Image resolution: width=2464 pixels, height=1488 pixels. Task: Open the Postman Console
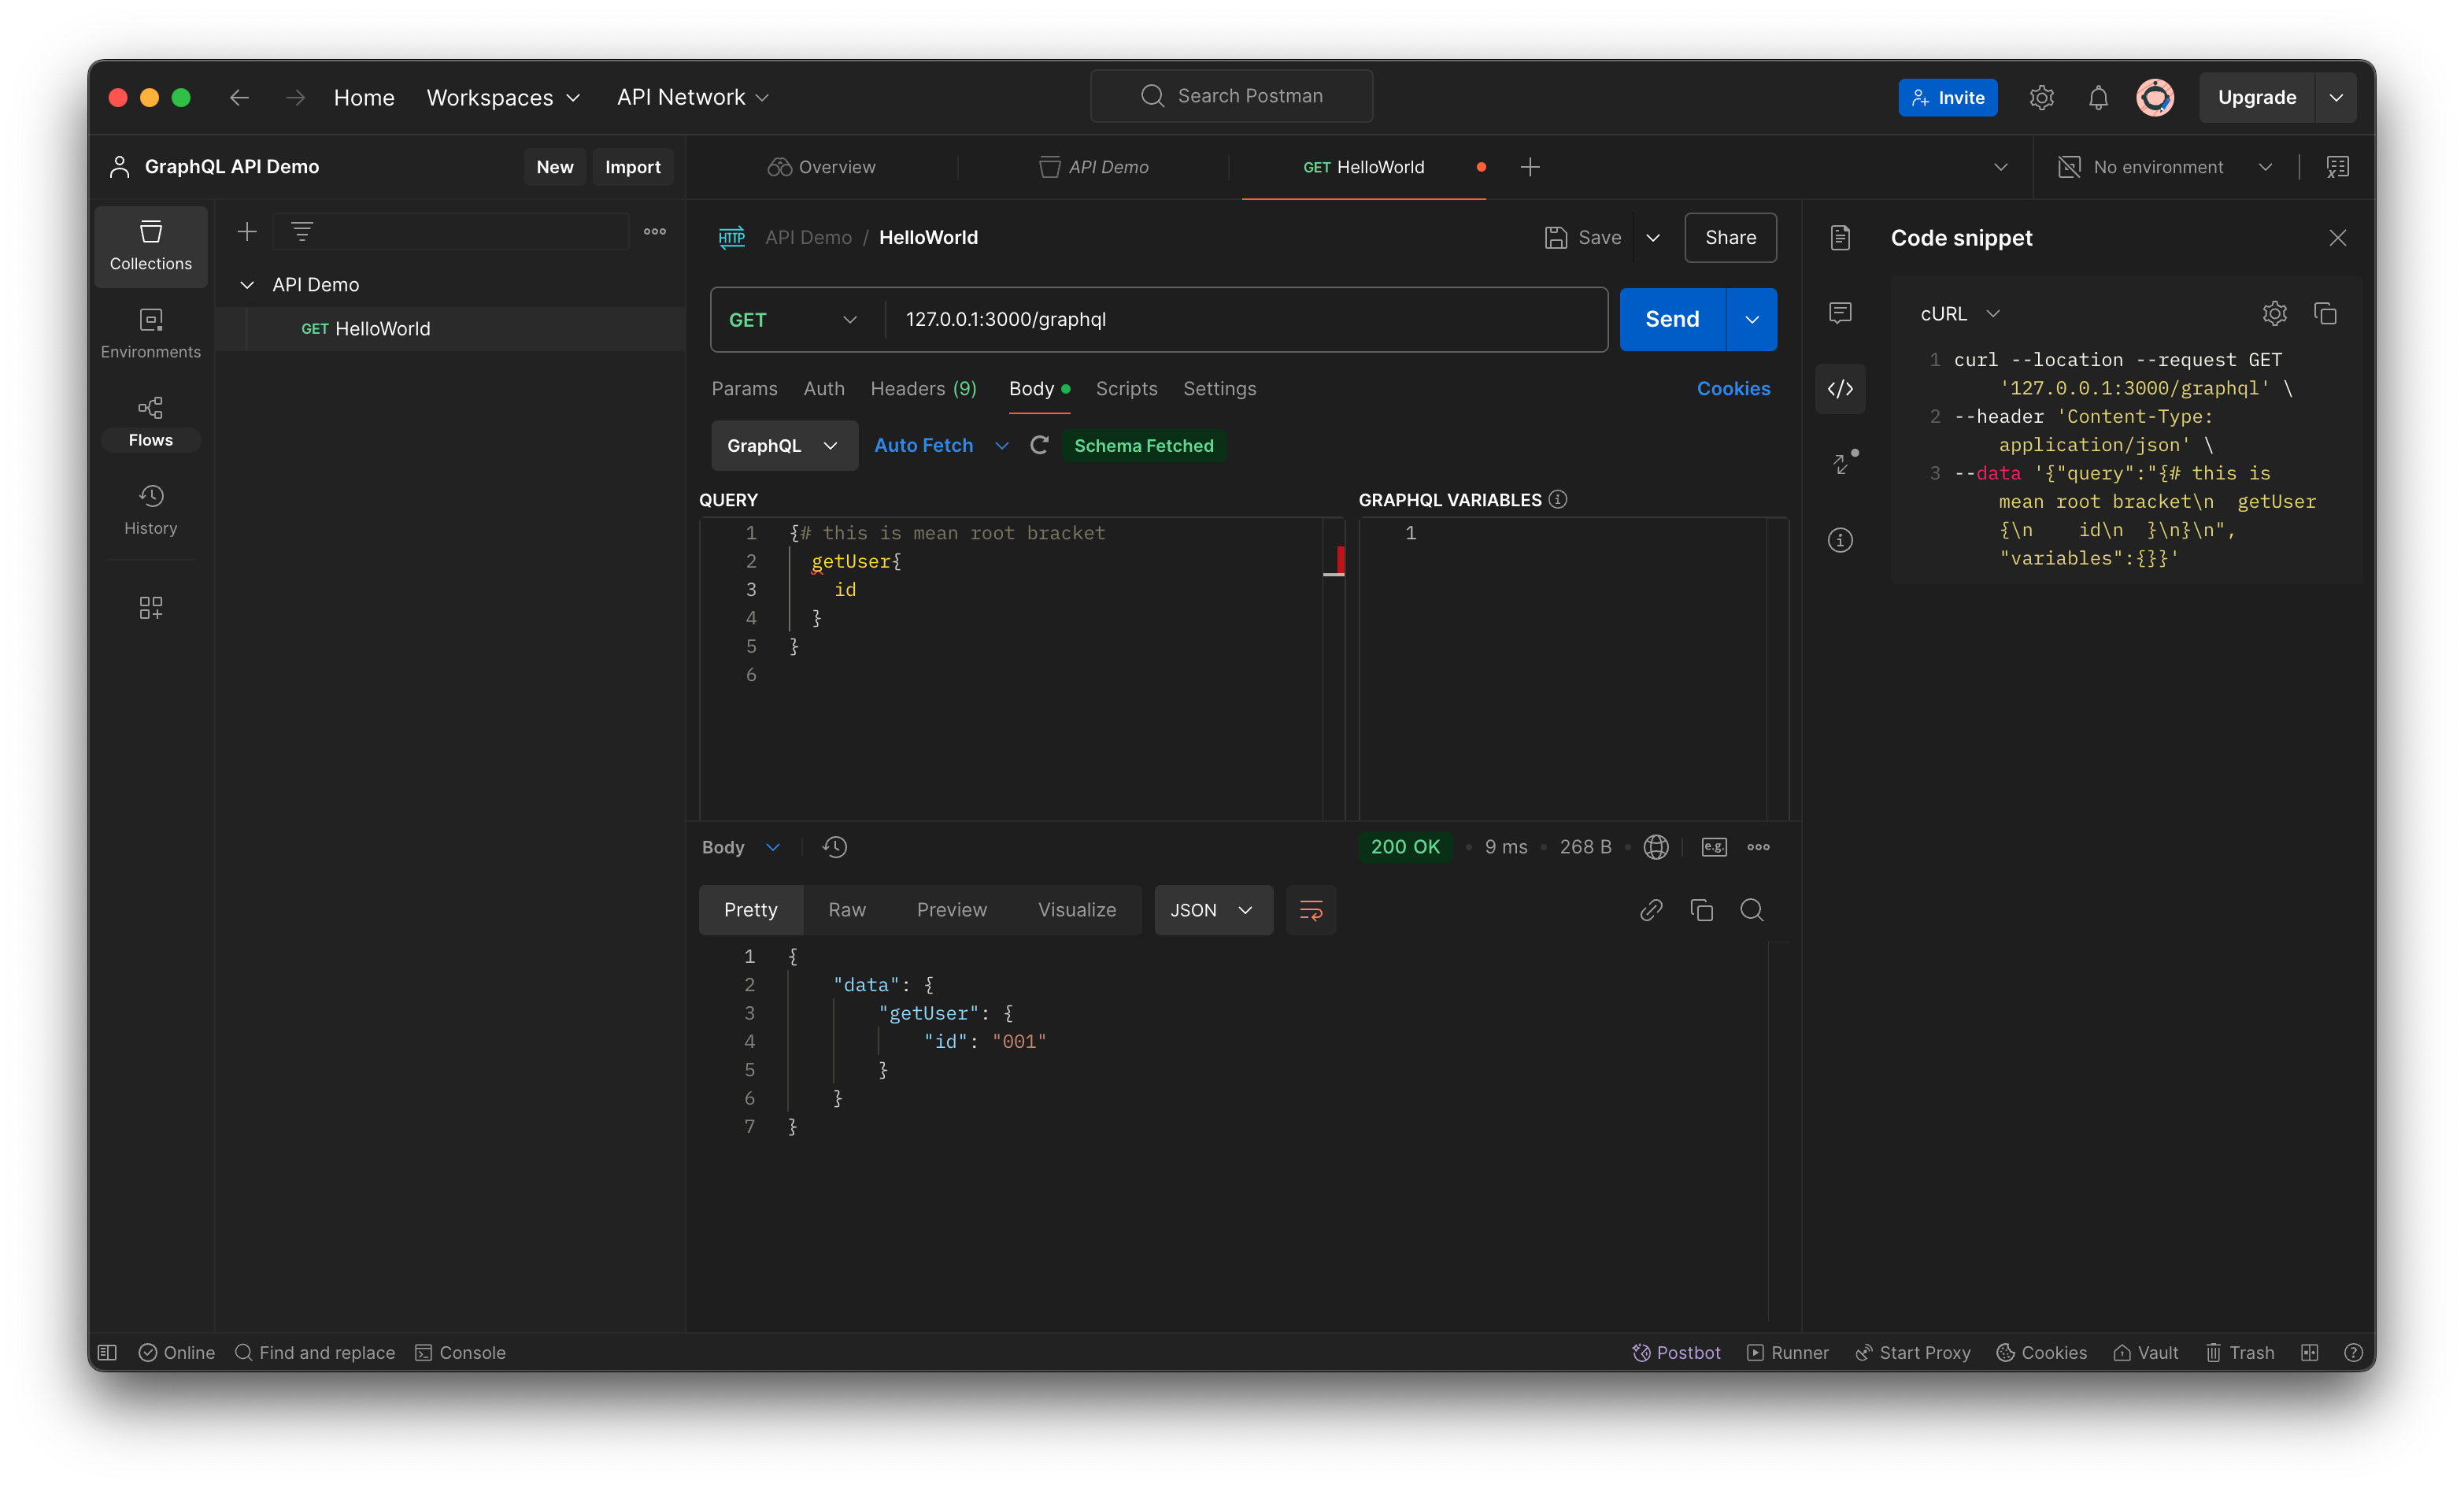point(461,1352)
